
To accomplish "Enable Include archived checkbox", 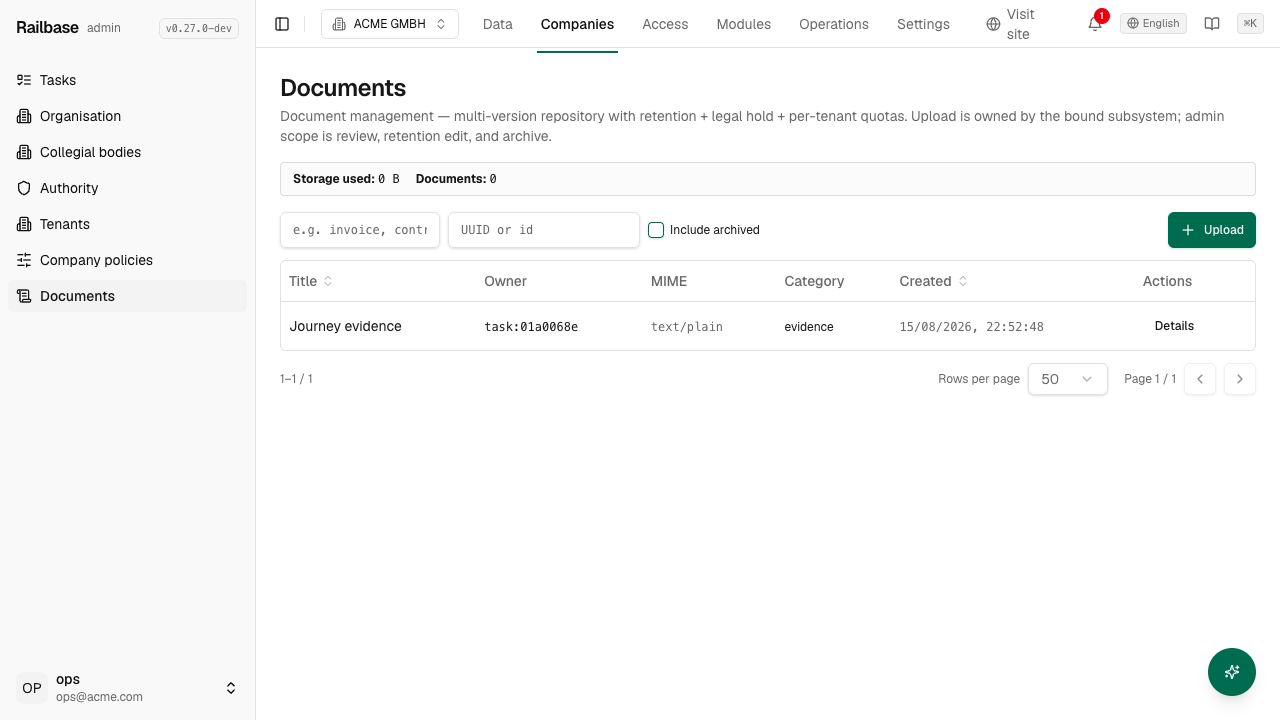I will click(656, 230).
